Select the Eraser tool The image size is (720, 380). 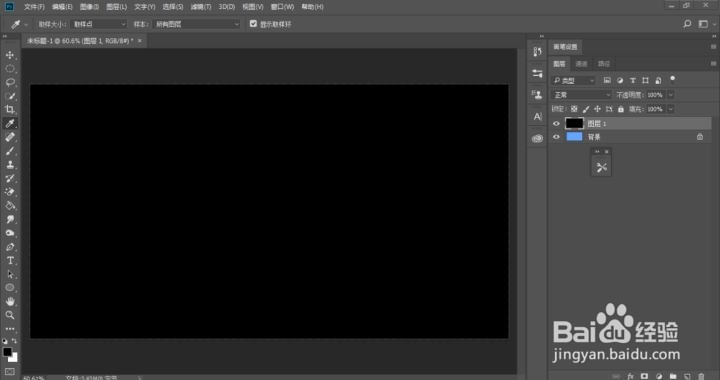tap(10, 192)
